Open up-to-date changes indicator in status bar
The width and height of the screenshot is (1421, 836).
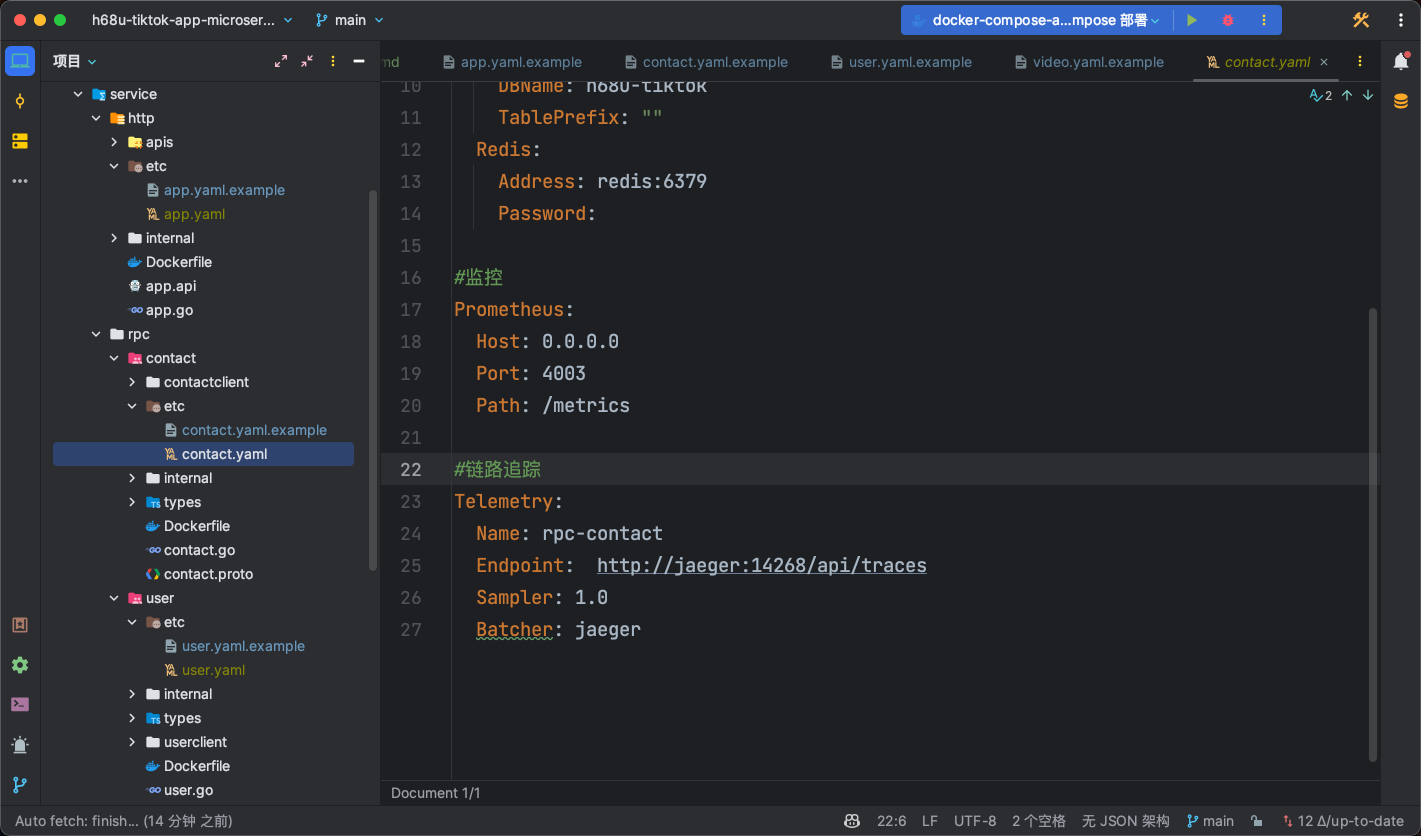pos(1343,821)
